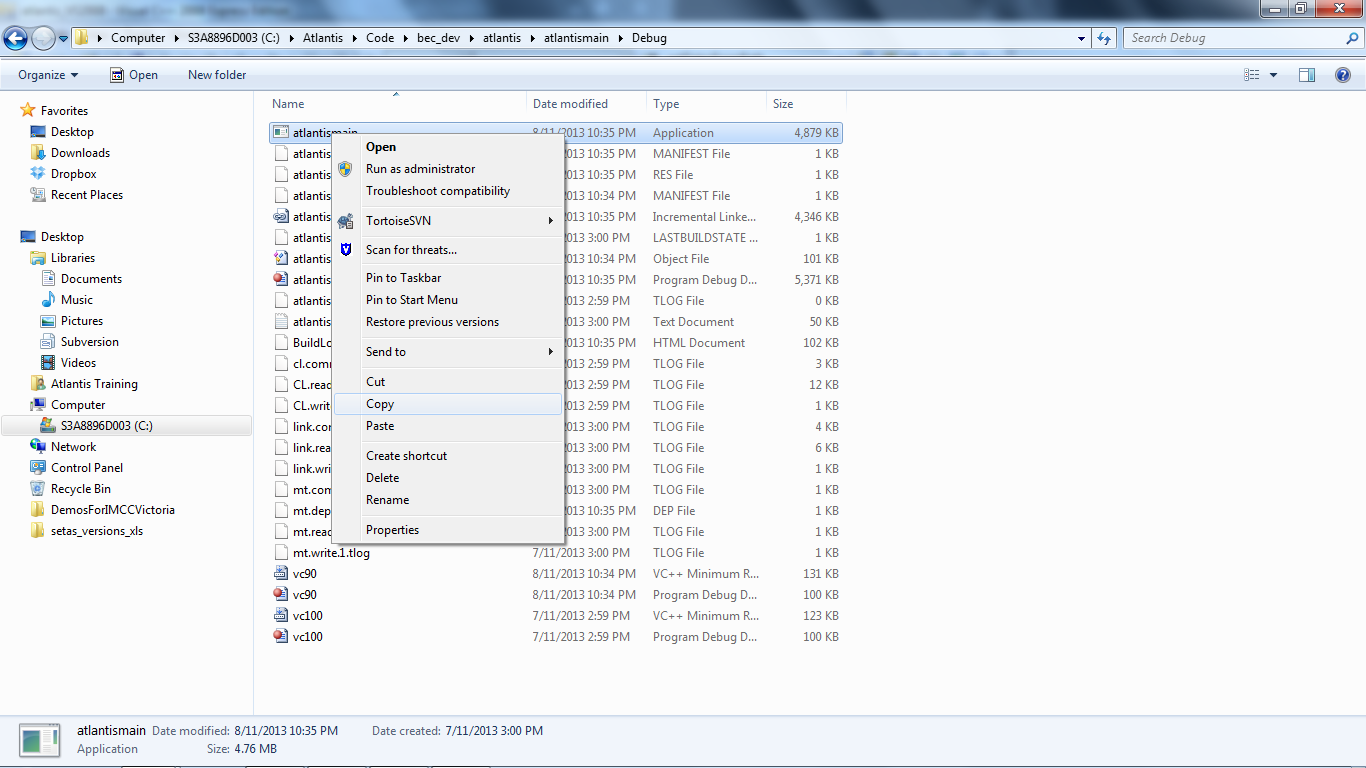
Task: Toggle the preview pane icon
Action: 1306,75
